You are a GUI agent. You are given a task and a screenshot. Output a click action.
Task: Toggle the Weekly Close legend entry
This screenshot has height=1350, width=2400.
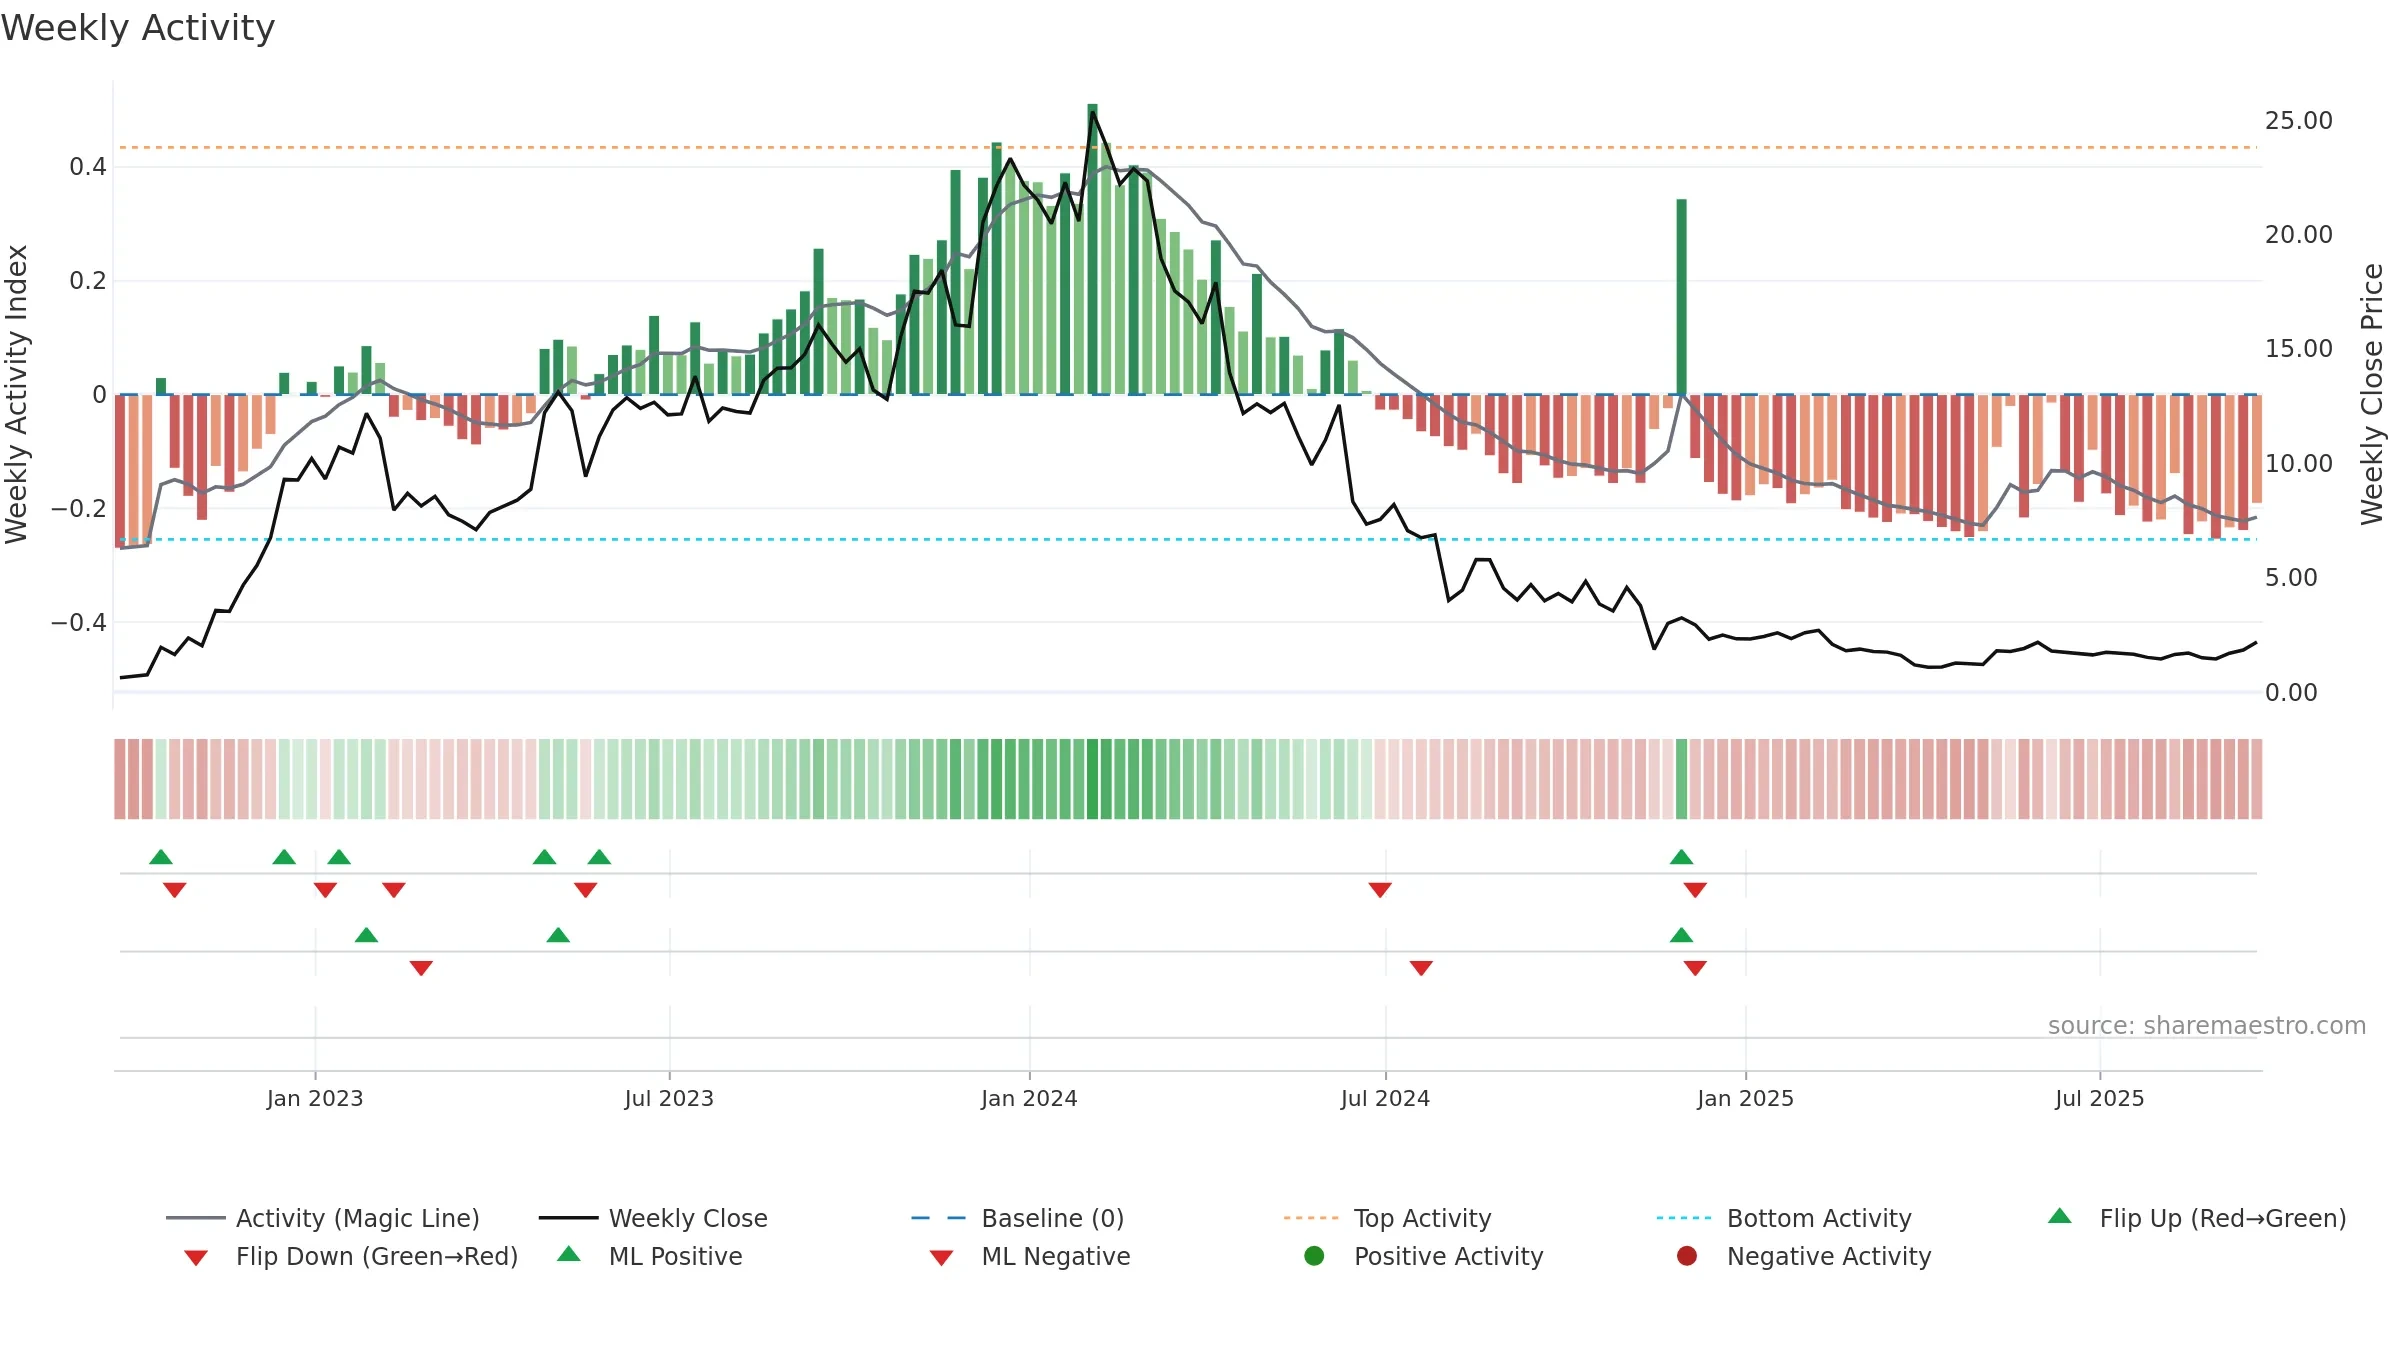[653, 1218]
